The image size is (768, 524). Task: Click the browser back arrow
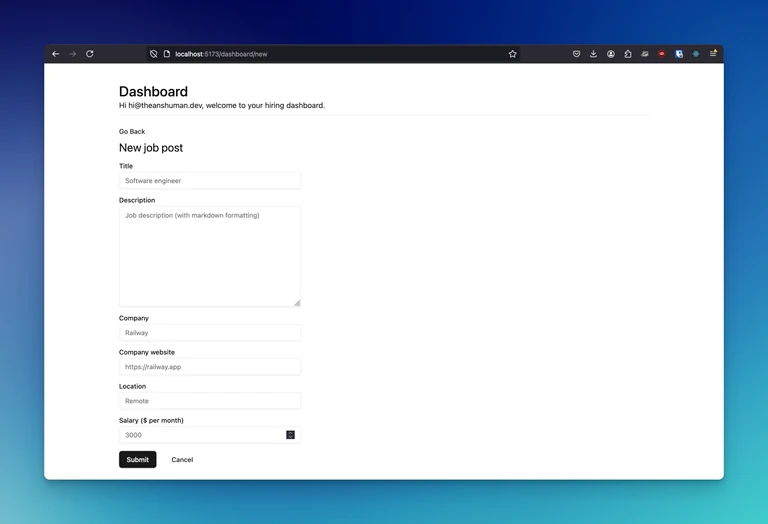pos(55,54)
